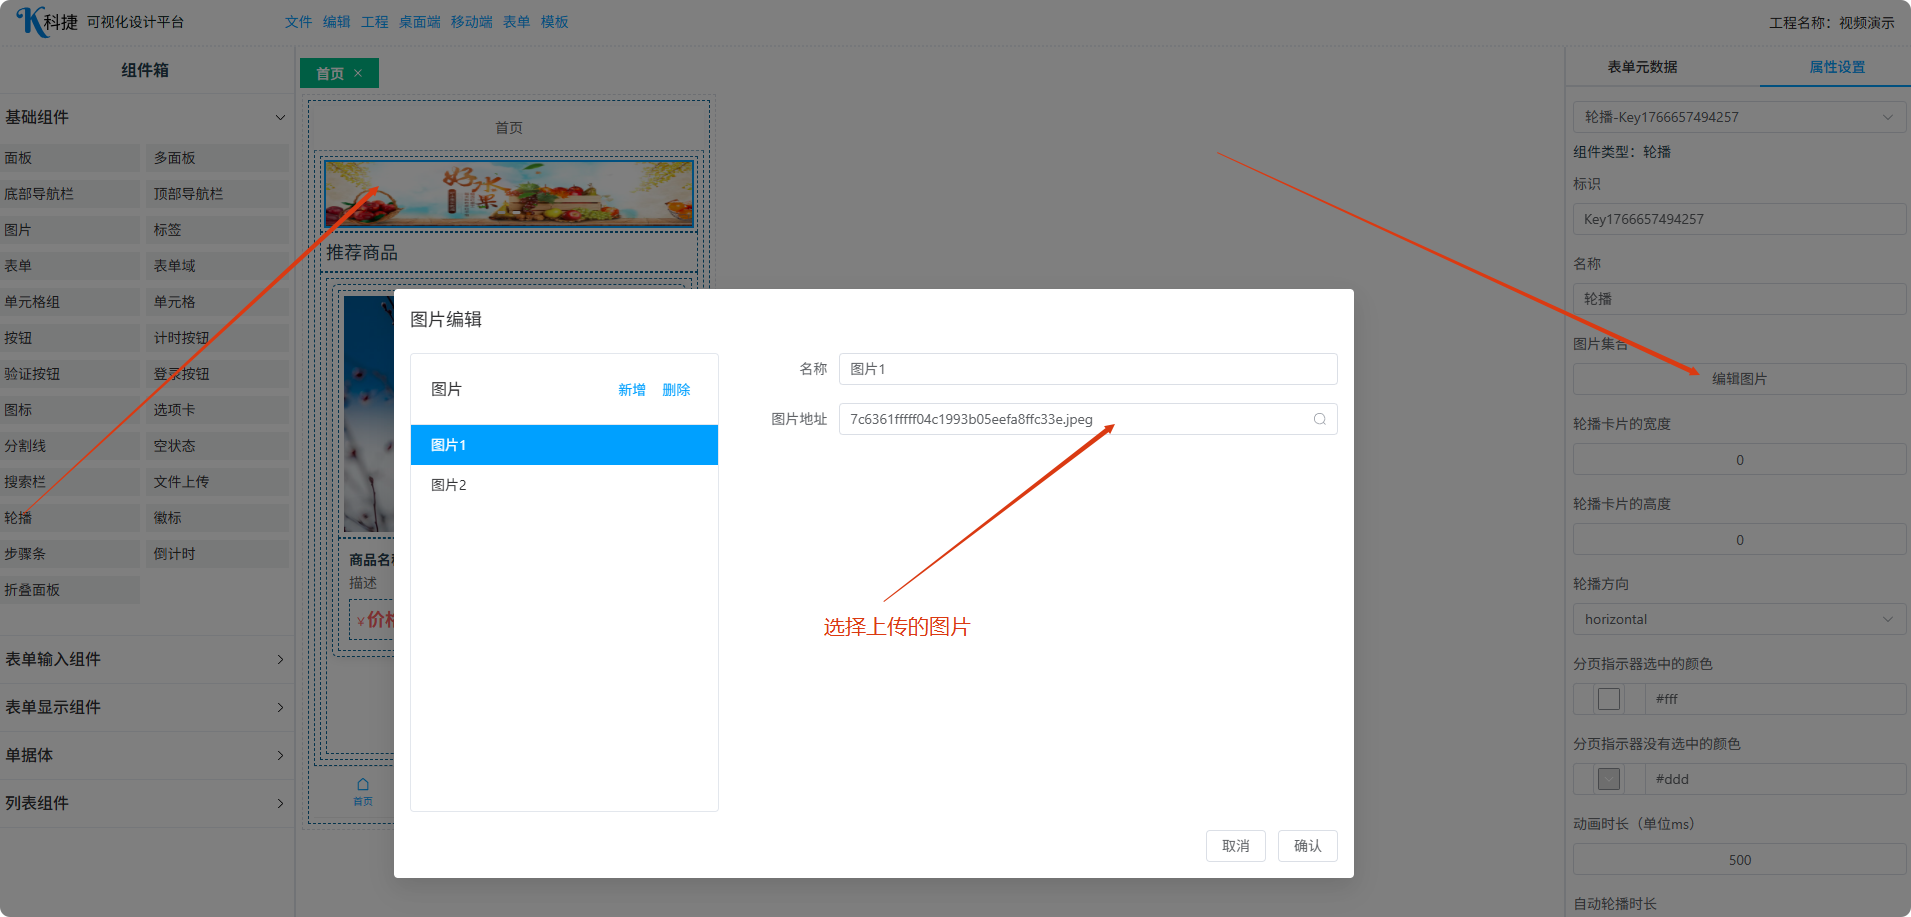The image size is (1911, 917).
Task: Click 删除 to remove the image
Action: coord(676,390)
